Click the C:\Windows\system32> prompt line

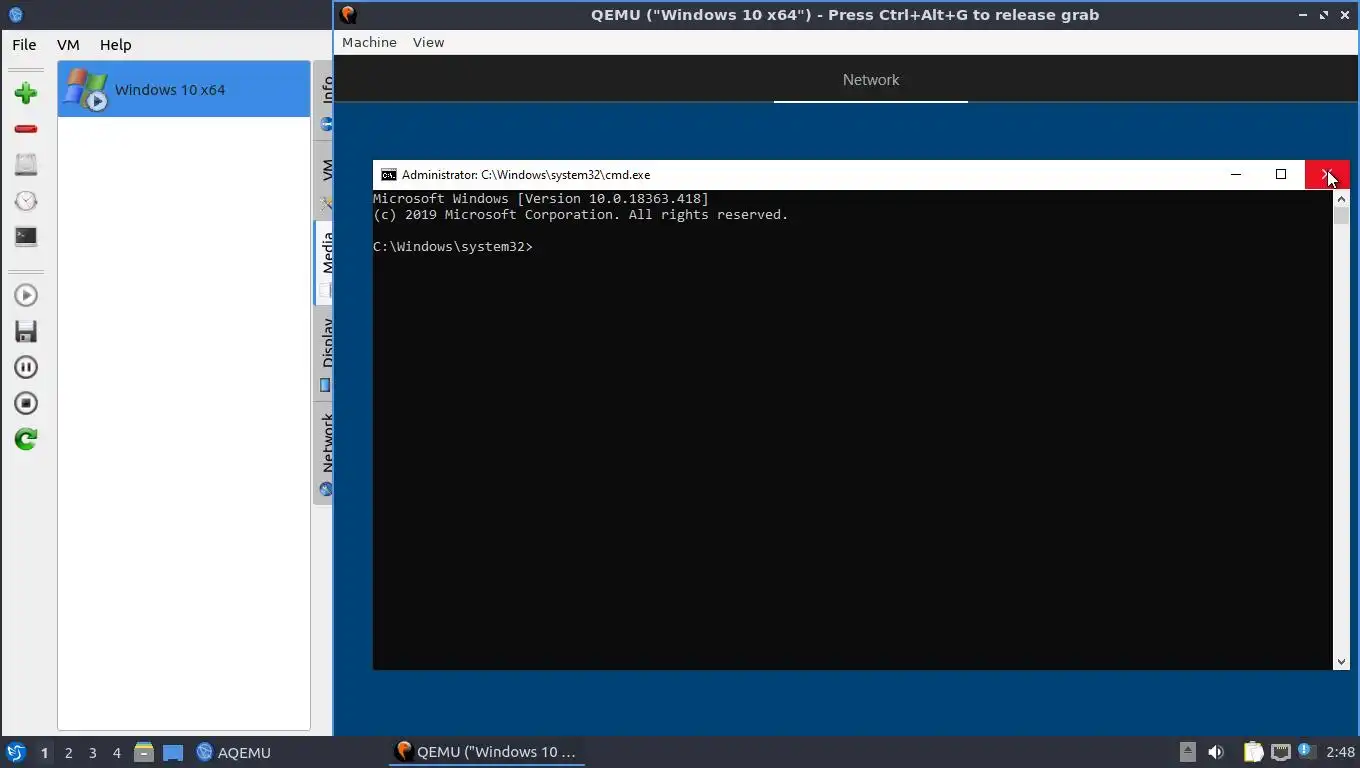point(453,247)
